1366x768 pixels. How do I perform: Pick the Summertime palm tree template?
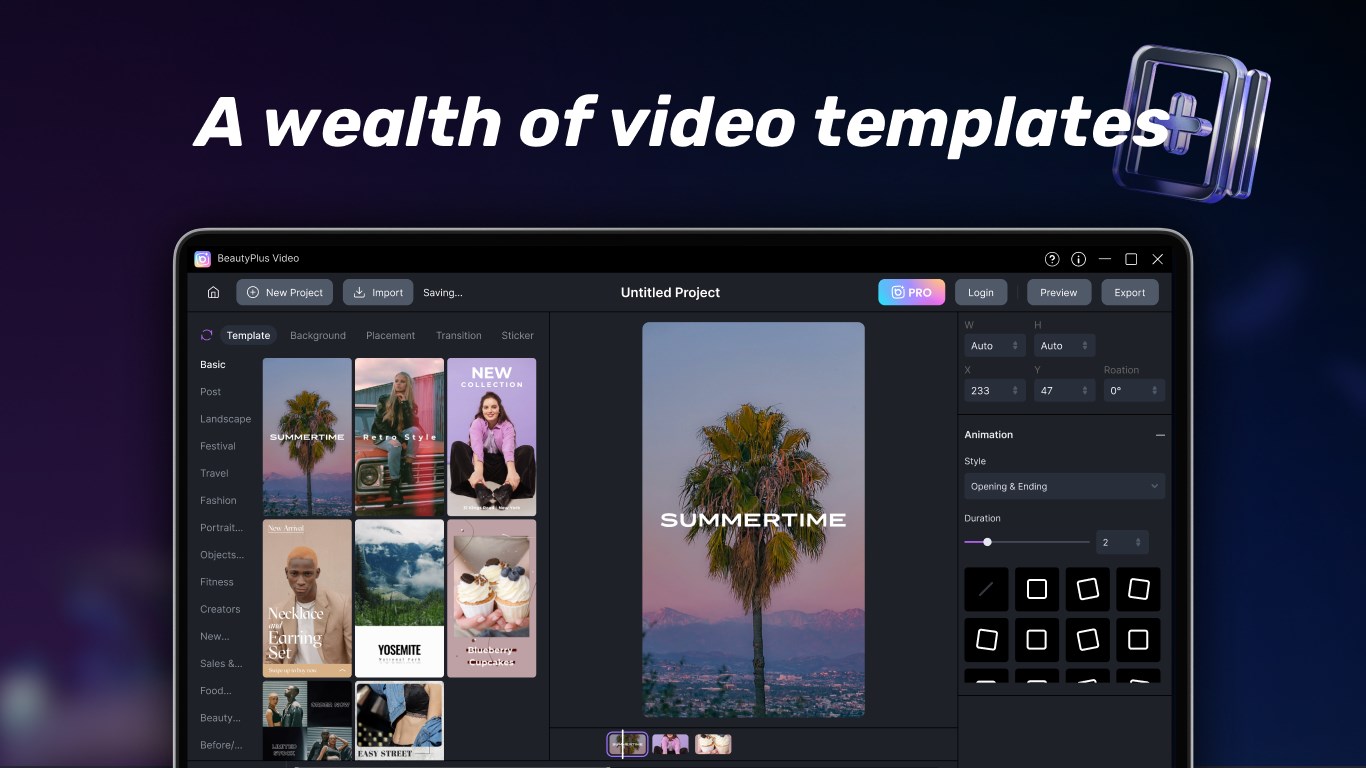[x=307, y=437]
